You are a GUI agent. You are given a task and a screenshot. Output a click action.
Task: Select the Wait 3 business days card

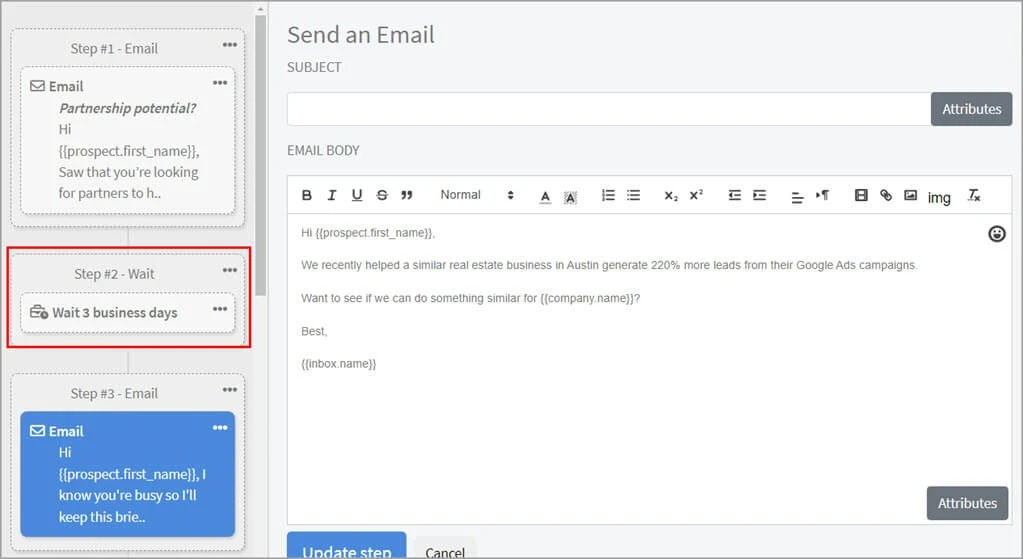[x=127, y=313]
